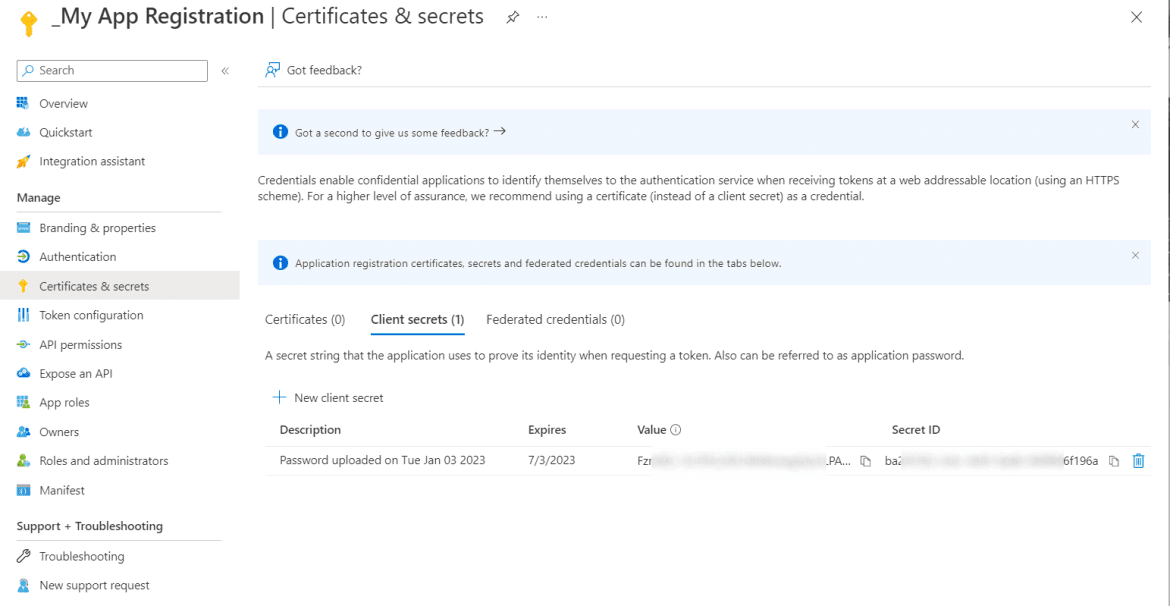Click the pin icon next to page title
1170x606 pixels.
[513, 17]
